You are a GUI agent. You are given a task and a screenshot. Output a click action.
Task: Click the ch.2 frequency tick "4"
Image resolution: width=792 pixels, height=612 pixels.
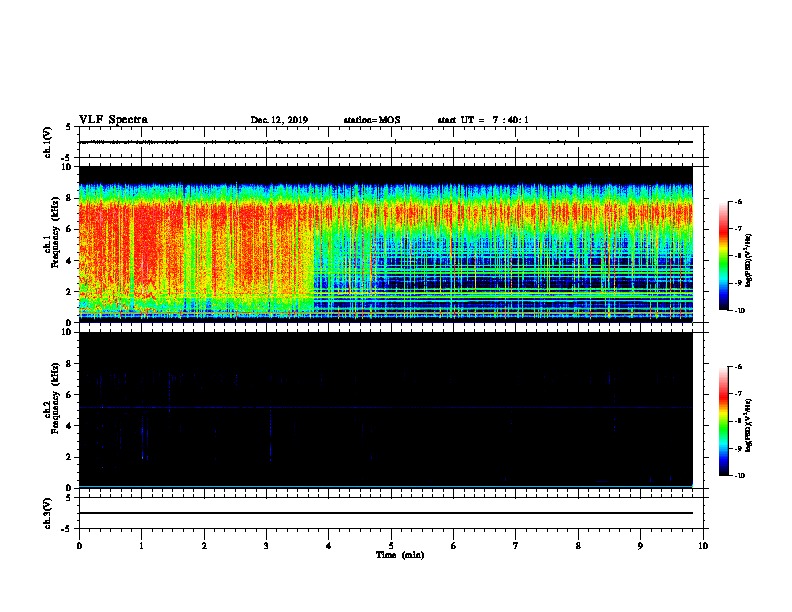click(68, 426)
